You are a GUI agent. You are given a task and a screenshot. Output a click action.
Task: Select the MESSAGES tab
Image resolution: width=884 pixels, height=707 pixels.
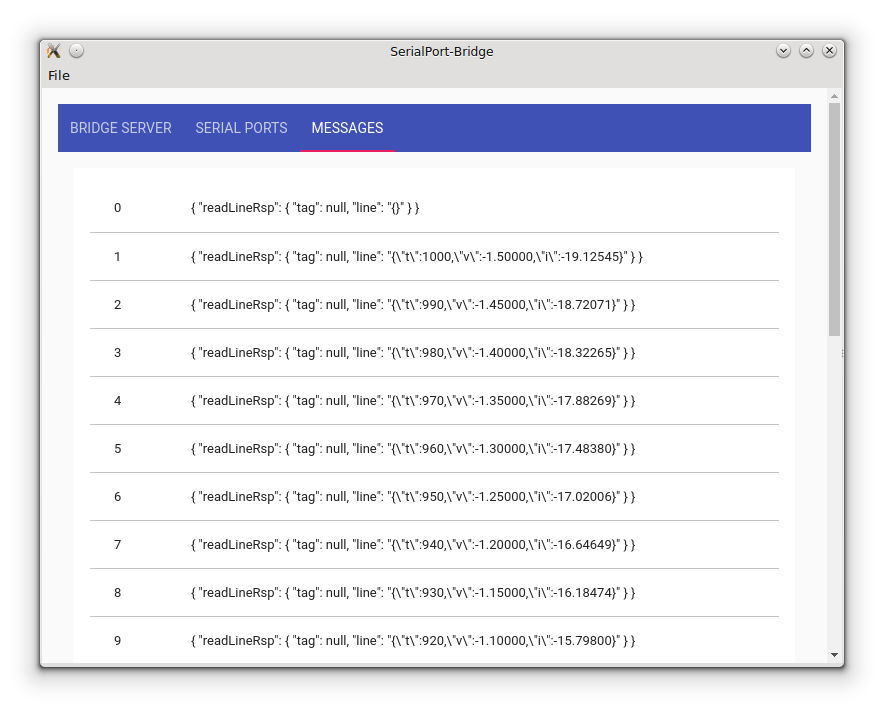(x=347, y=128)
